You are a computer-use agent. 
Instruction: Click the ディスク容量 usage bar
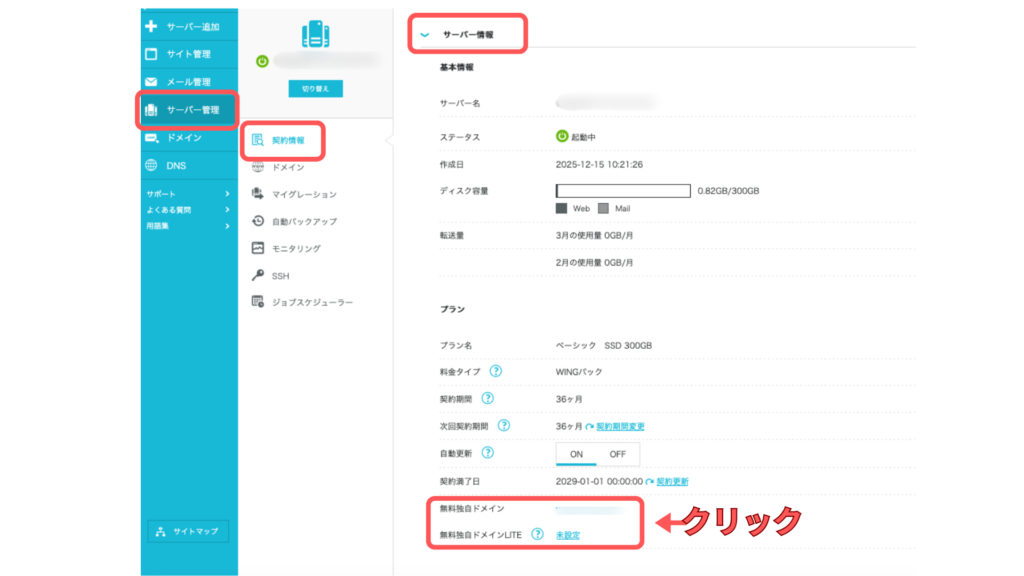(x=623, y=190)
